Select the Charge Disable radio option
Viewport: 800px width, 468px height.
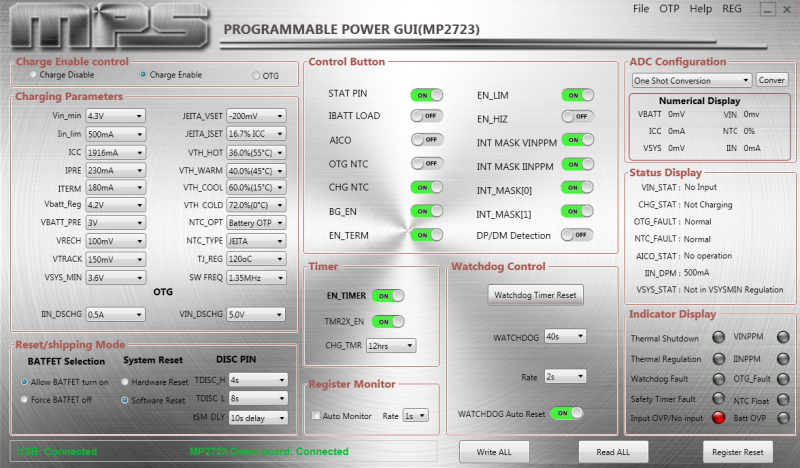pos(33,75)
